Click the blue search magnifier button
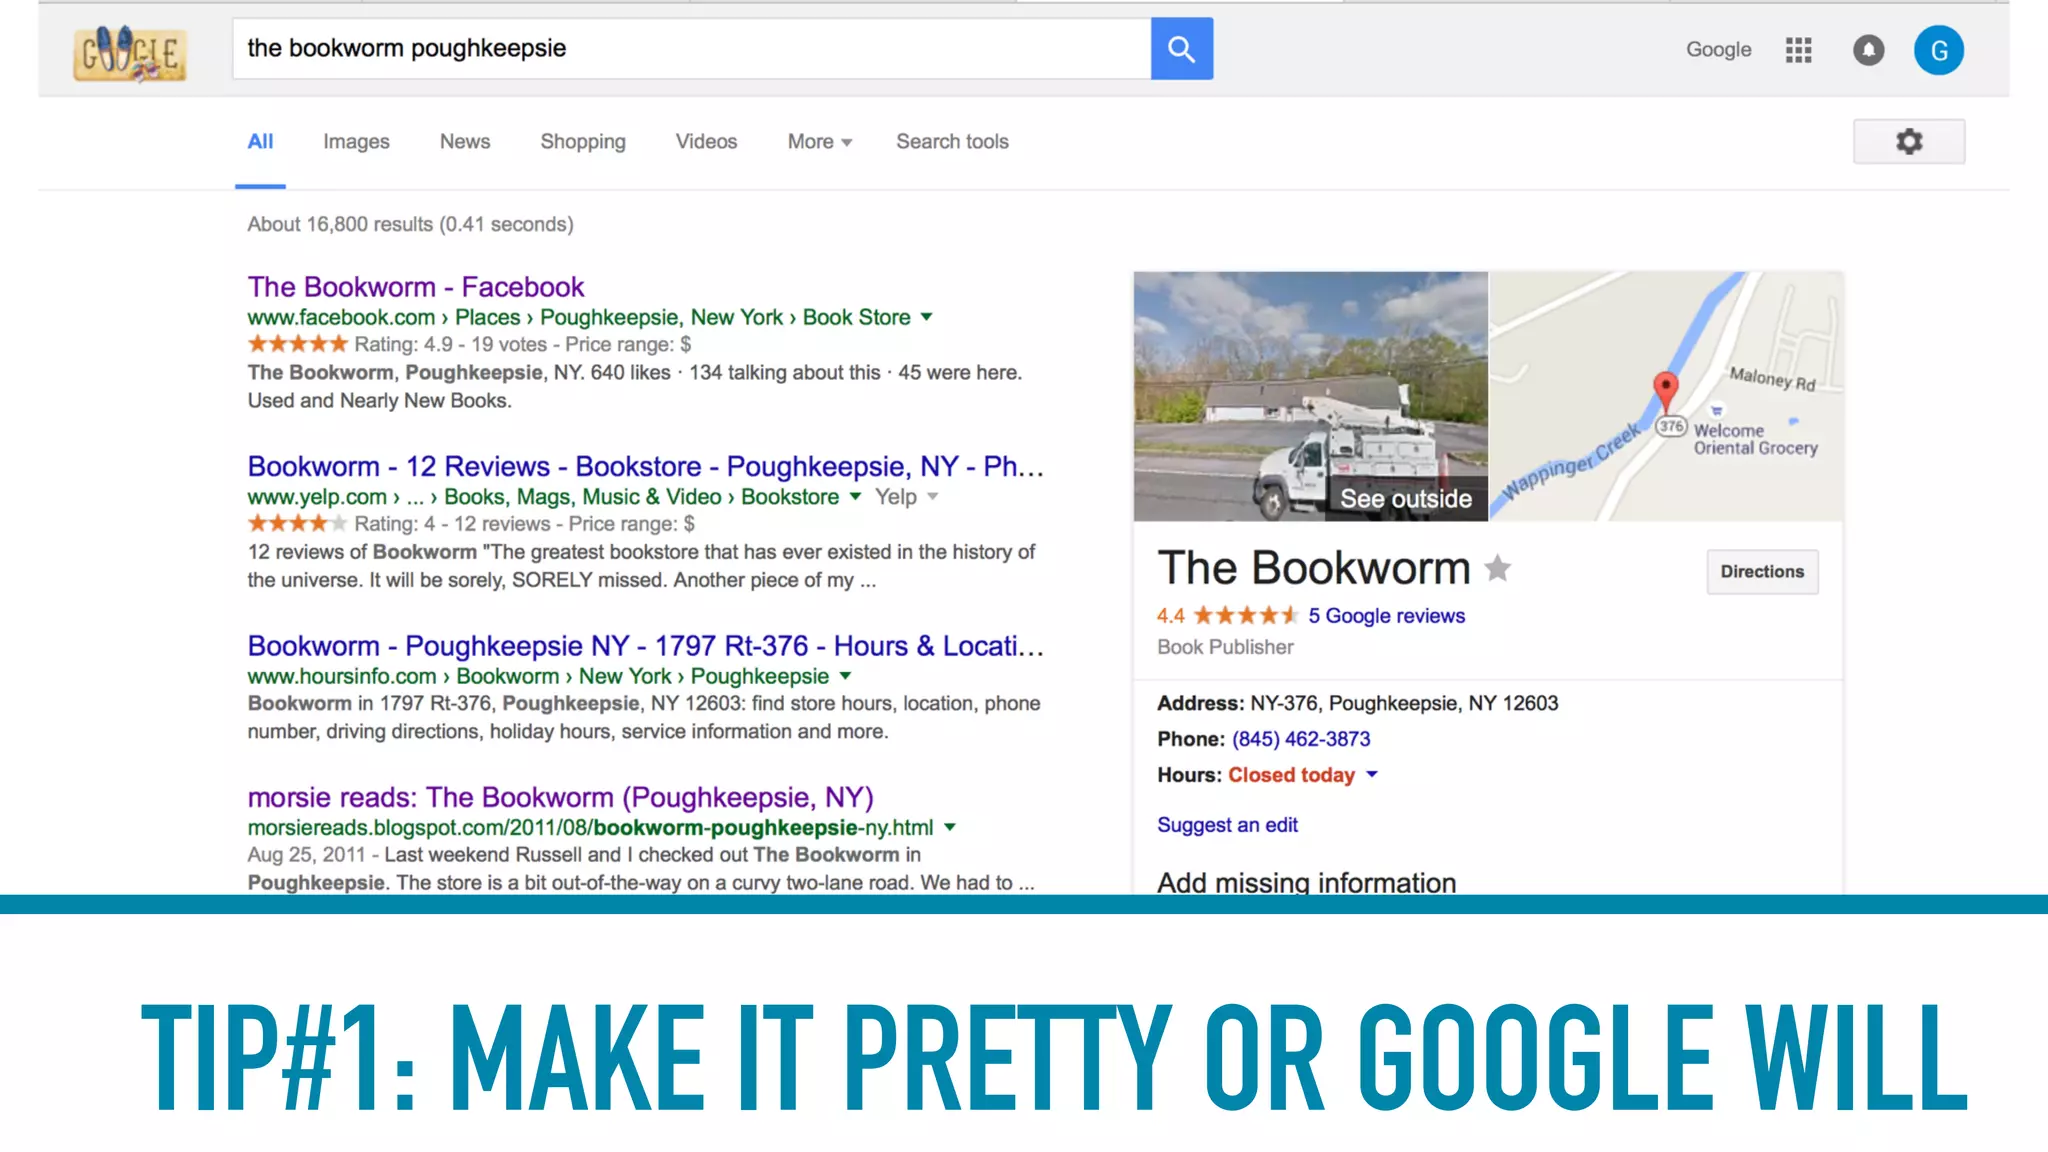Viewport: 2048px width, 1152px height. 1181,48
